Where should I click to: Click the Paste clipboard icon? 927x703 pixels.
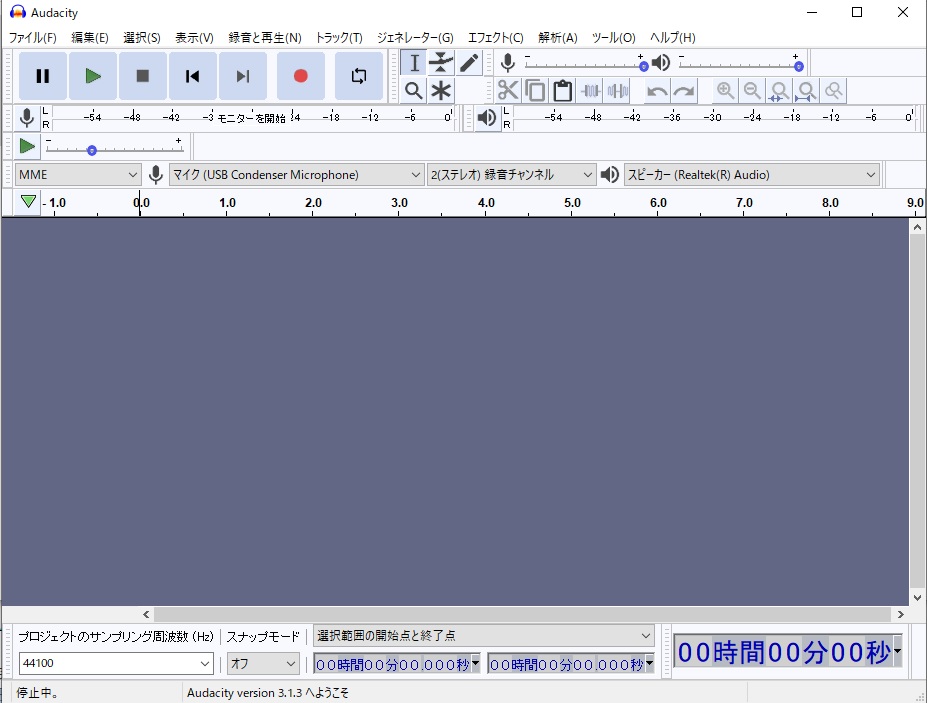coord(562,91)
